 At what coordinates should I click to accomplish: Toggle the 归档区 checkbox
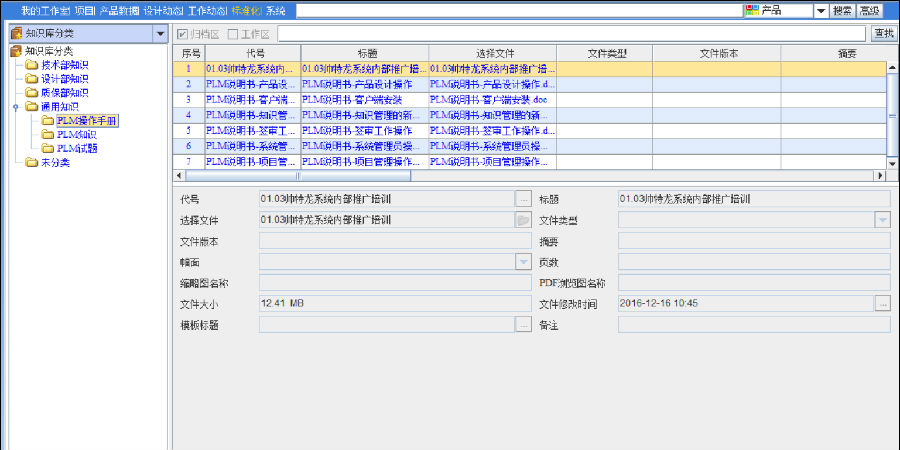click(x=182, y=34)
